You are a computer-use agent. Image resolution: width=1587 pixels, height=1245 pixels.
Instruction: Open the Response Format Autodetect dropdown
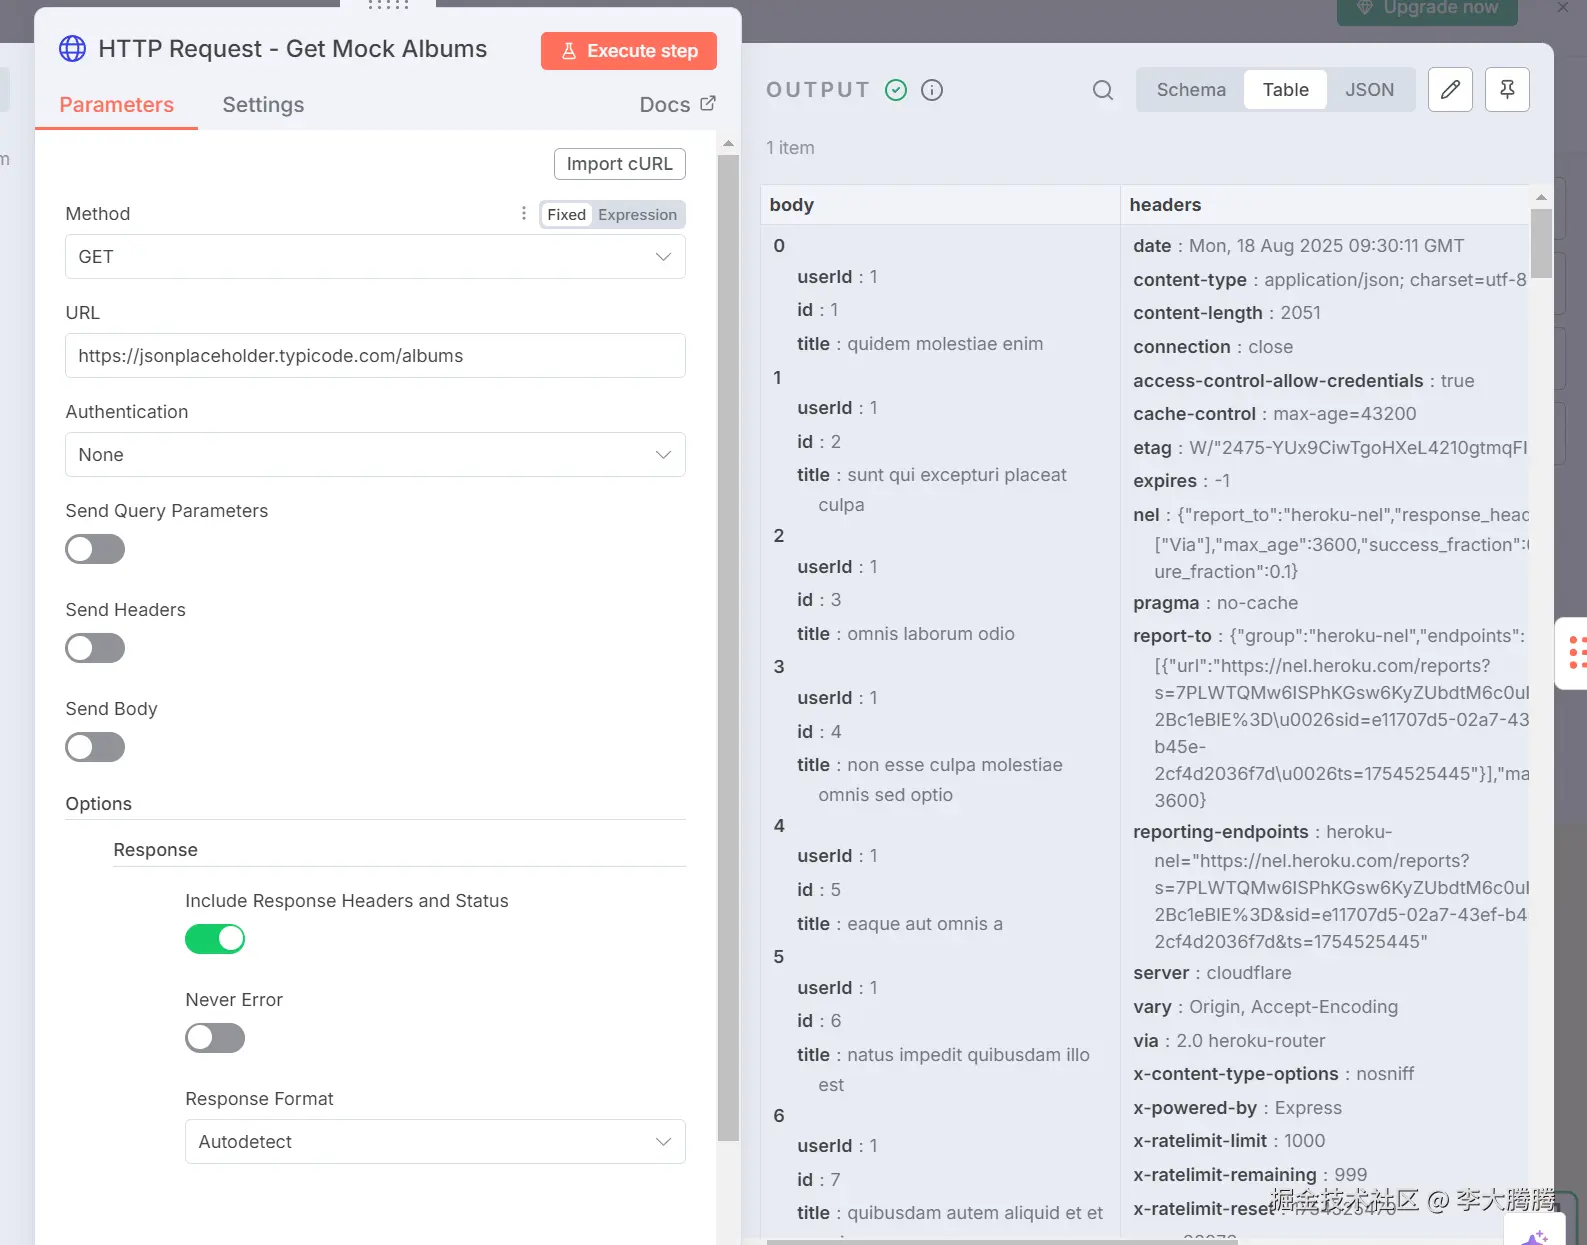[x=435, y=1142]
